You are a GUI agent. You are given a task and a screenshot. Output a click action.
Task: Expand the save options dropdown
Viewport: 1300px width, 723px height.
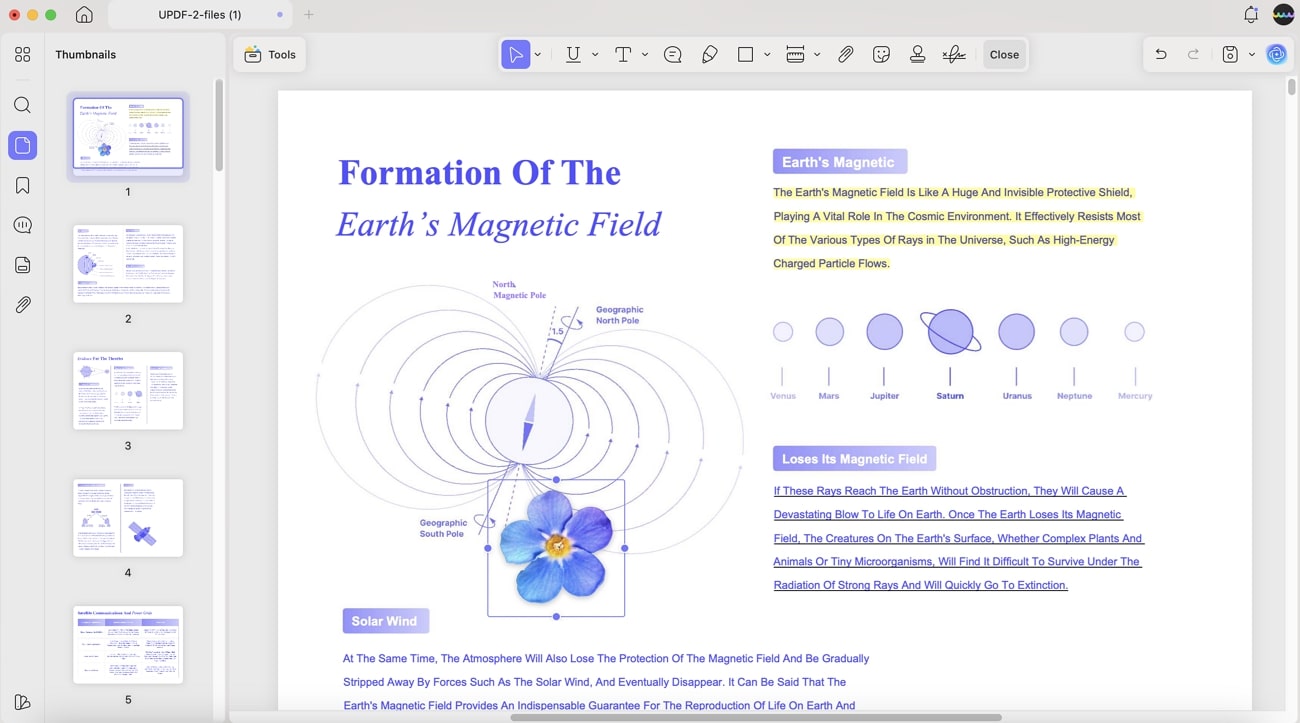point(1251,55)
